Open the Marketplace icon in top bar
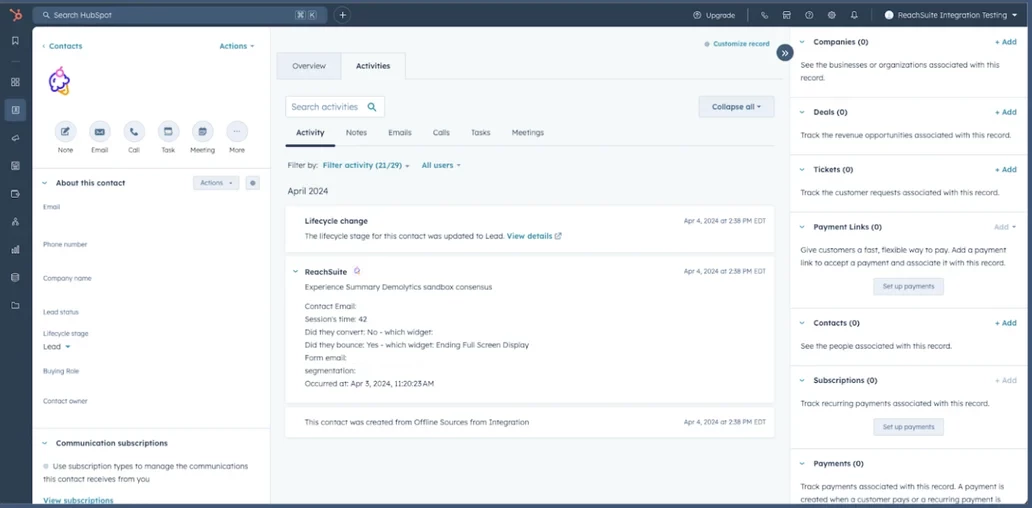Screen dimensions: 1032x508 click(x=787, y=15)
